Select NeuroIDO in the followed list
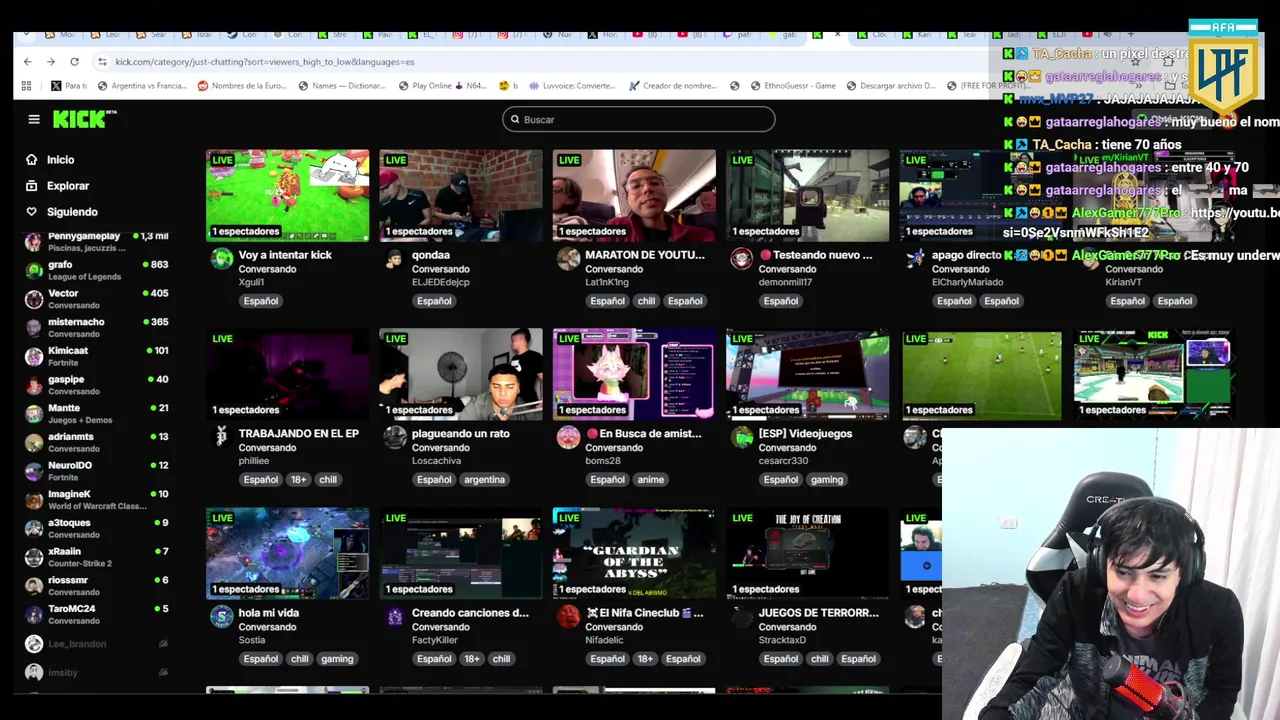Image resolution: width=1280 pixels, height=720 pixels. [x=97, y=471]
